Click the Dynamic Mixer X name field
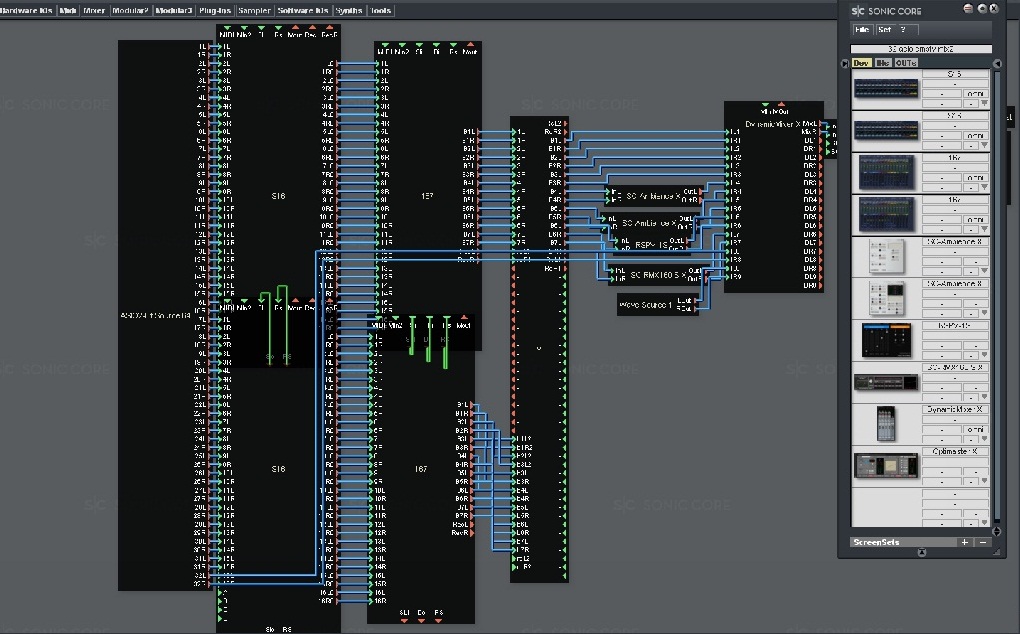The height and width of the screenshot is (634, 1020). point(954,409)
